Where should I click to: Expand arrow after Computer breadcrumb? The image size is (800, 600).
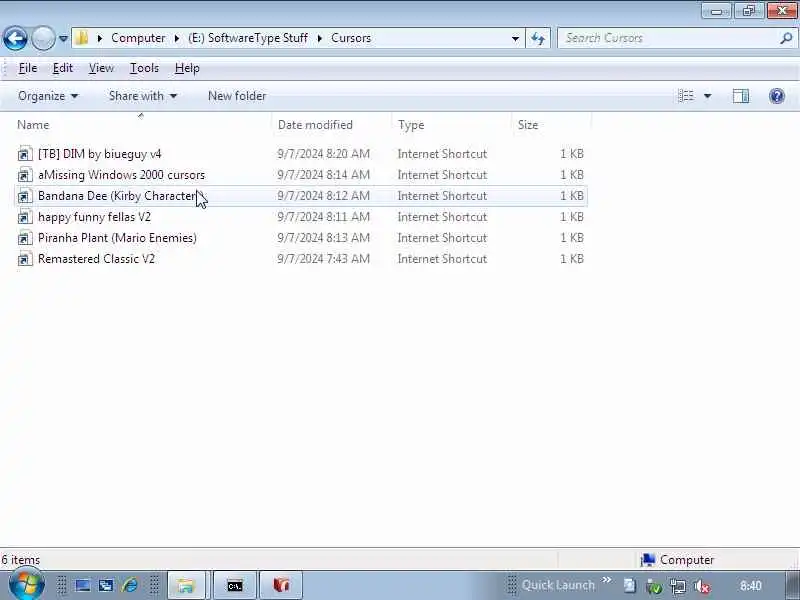tap(177, 38)
